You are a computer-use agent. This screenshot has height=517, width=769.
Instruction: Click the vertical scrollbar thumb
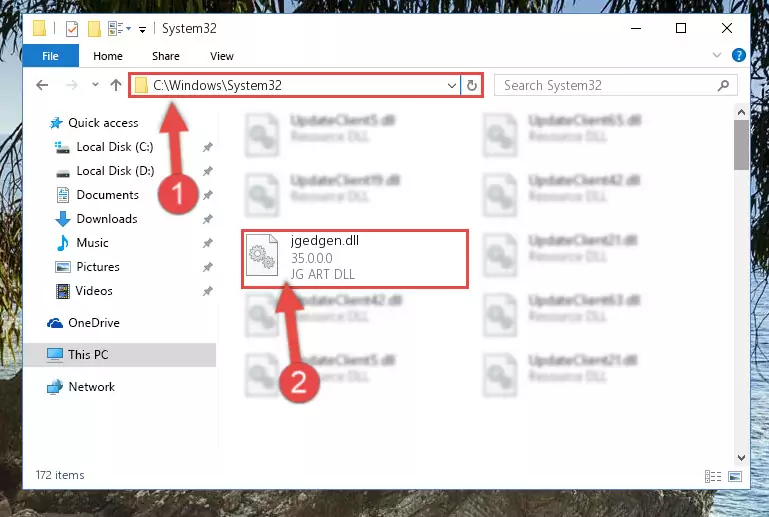point(741,145)
